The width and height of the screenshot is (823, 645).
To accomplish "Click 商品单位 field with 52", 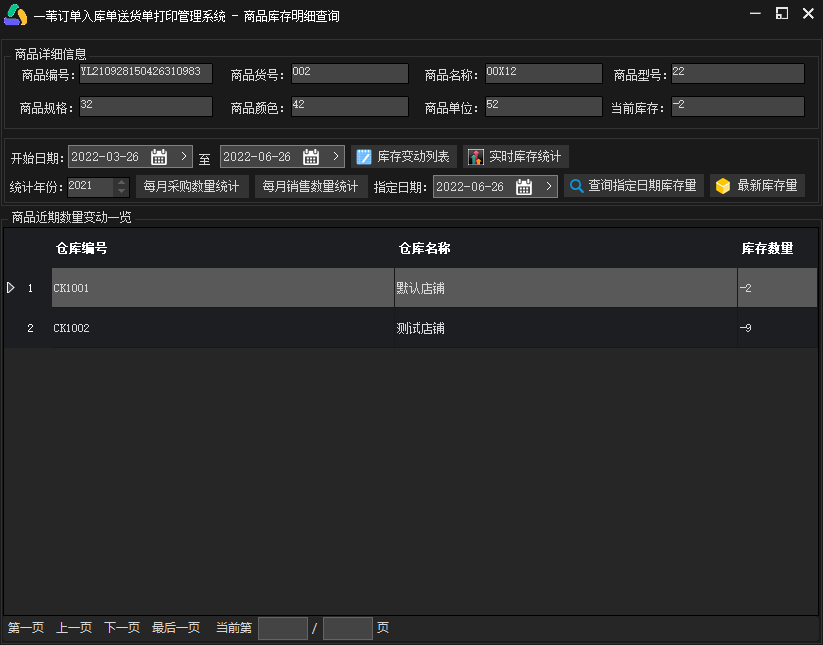I will click(x=544, y=107).
